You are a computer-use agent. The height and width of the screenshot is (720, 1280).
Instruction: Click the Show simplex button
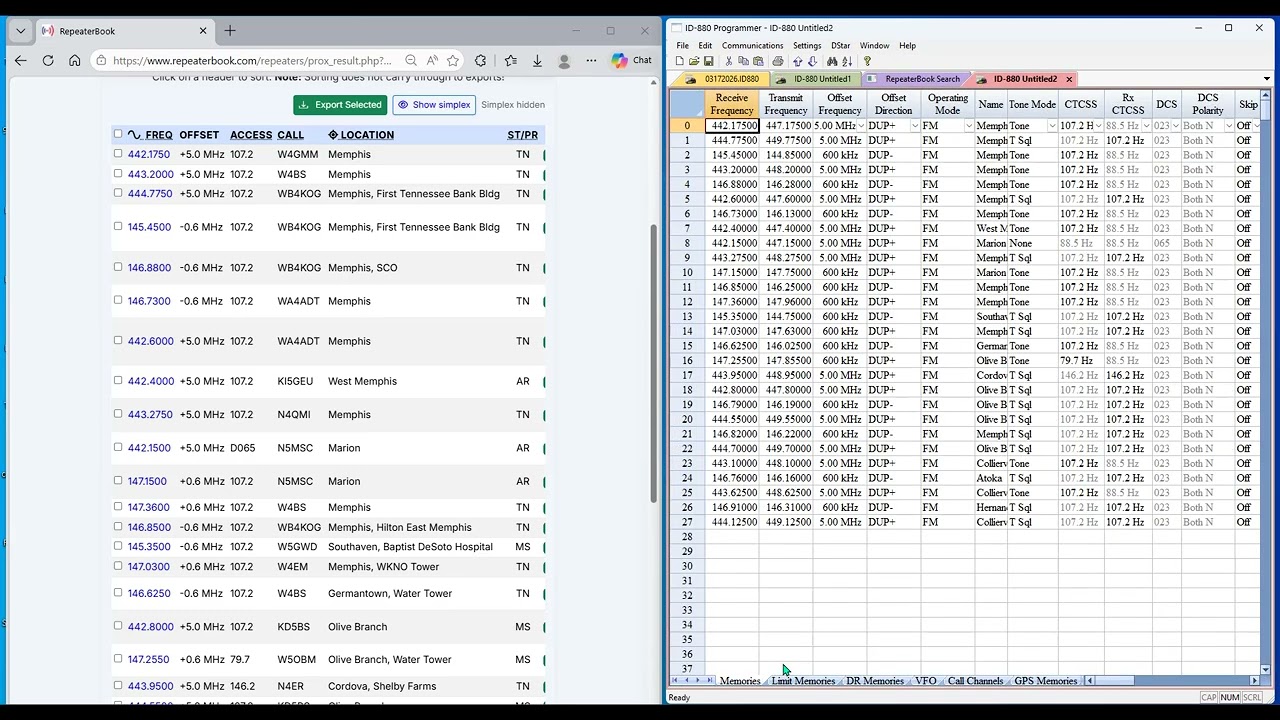point(434,104)
